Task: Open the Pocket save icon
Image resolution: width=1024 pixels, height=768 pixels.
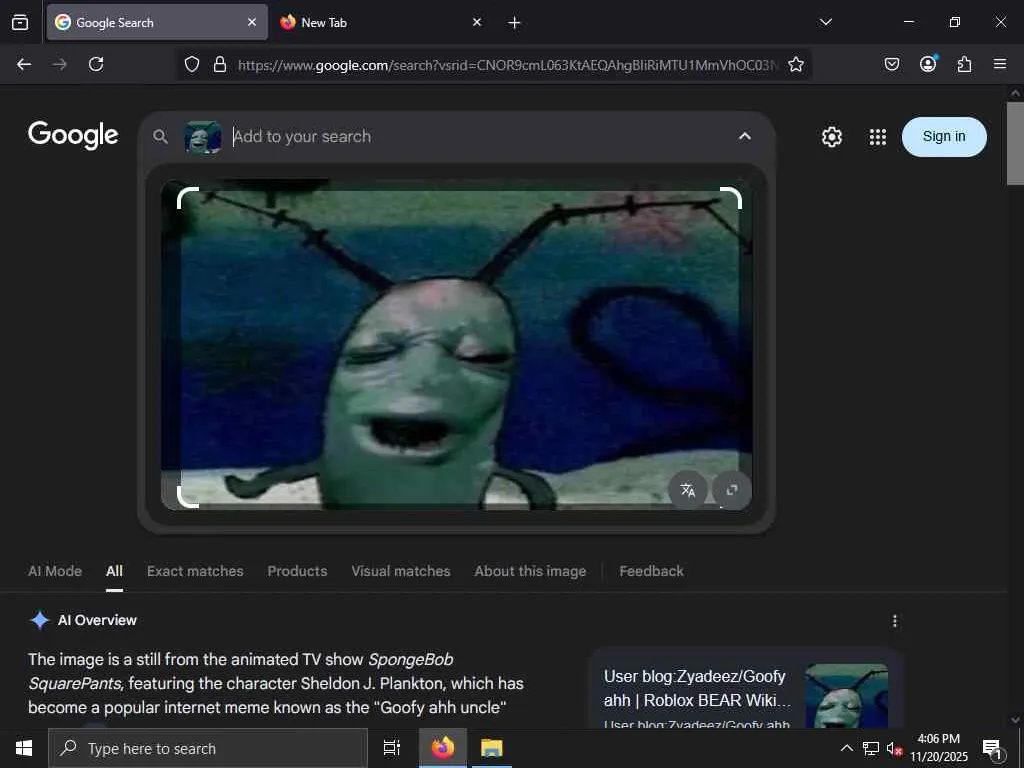Action: point(892,64)
